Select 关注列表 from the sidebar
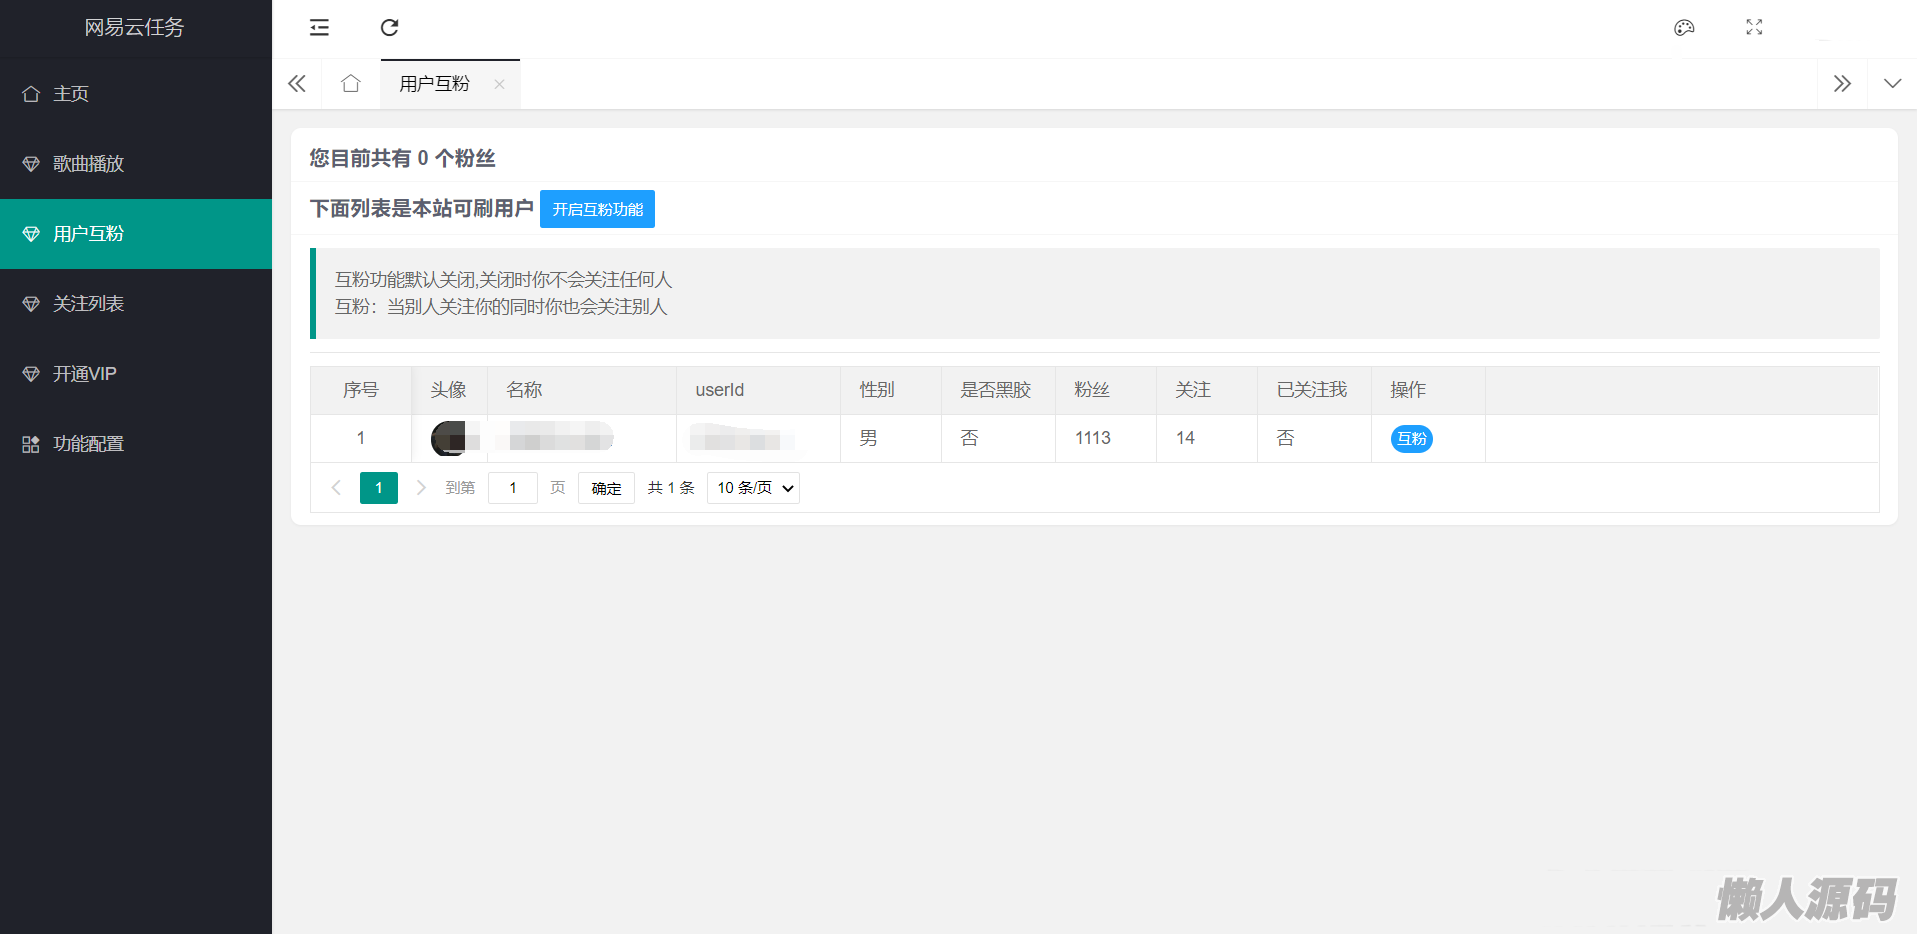This screenshot has width=1917, height=934. click(88, 304)
